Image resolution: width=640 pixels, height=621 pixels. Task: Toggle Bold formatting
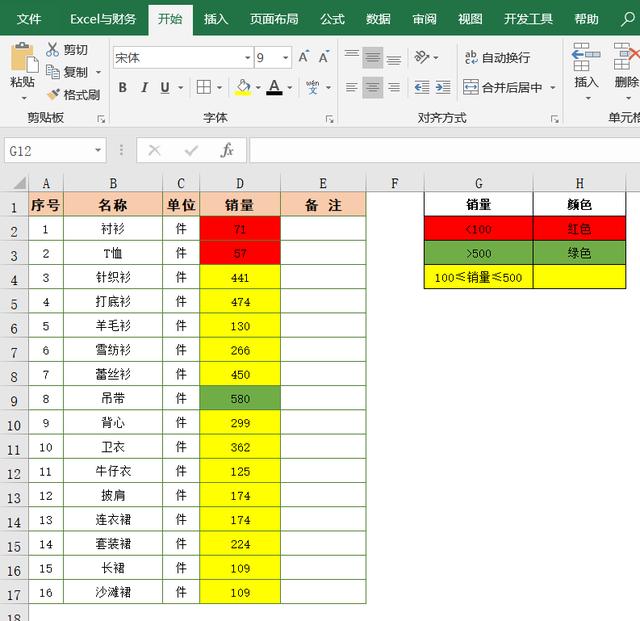tap(123, 88)
